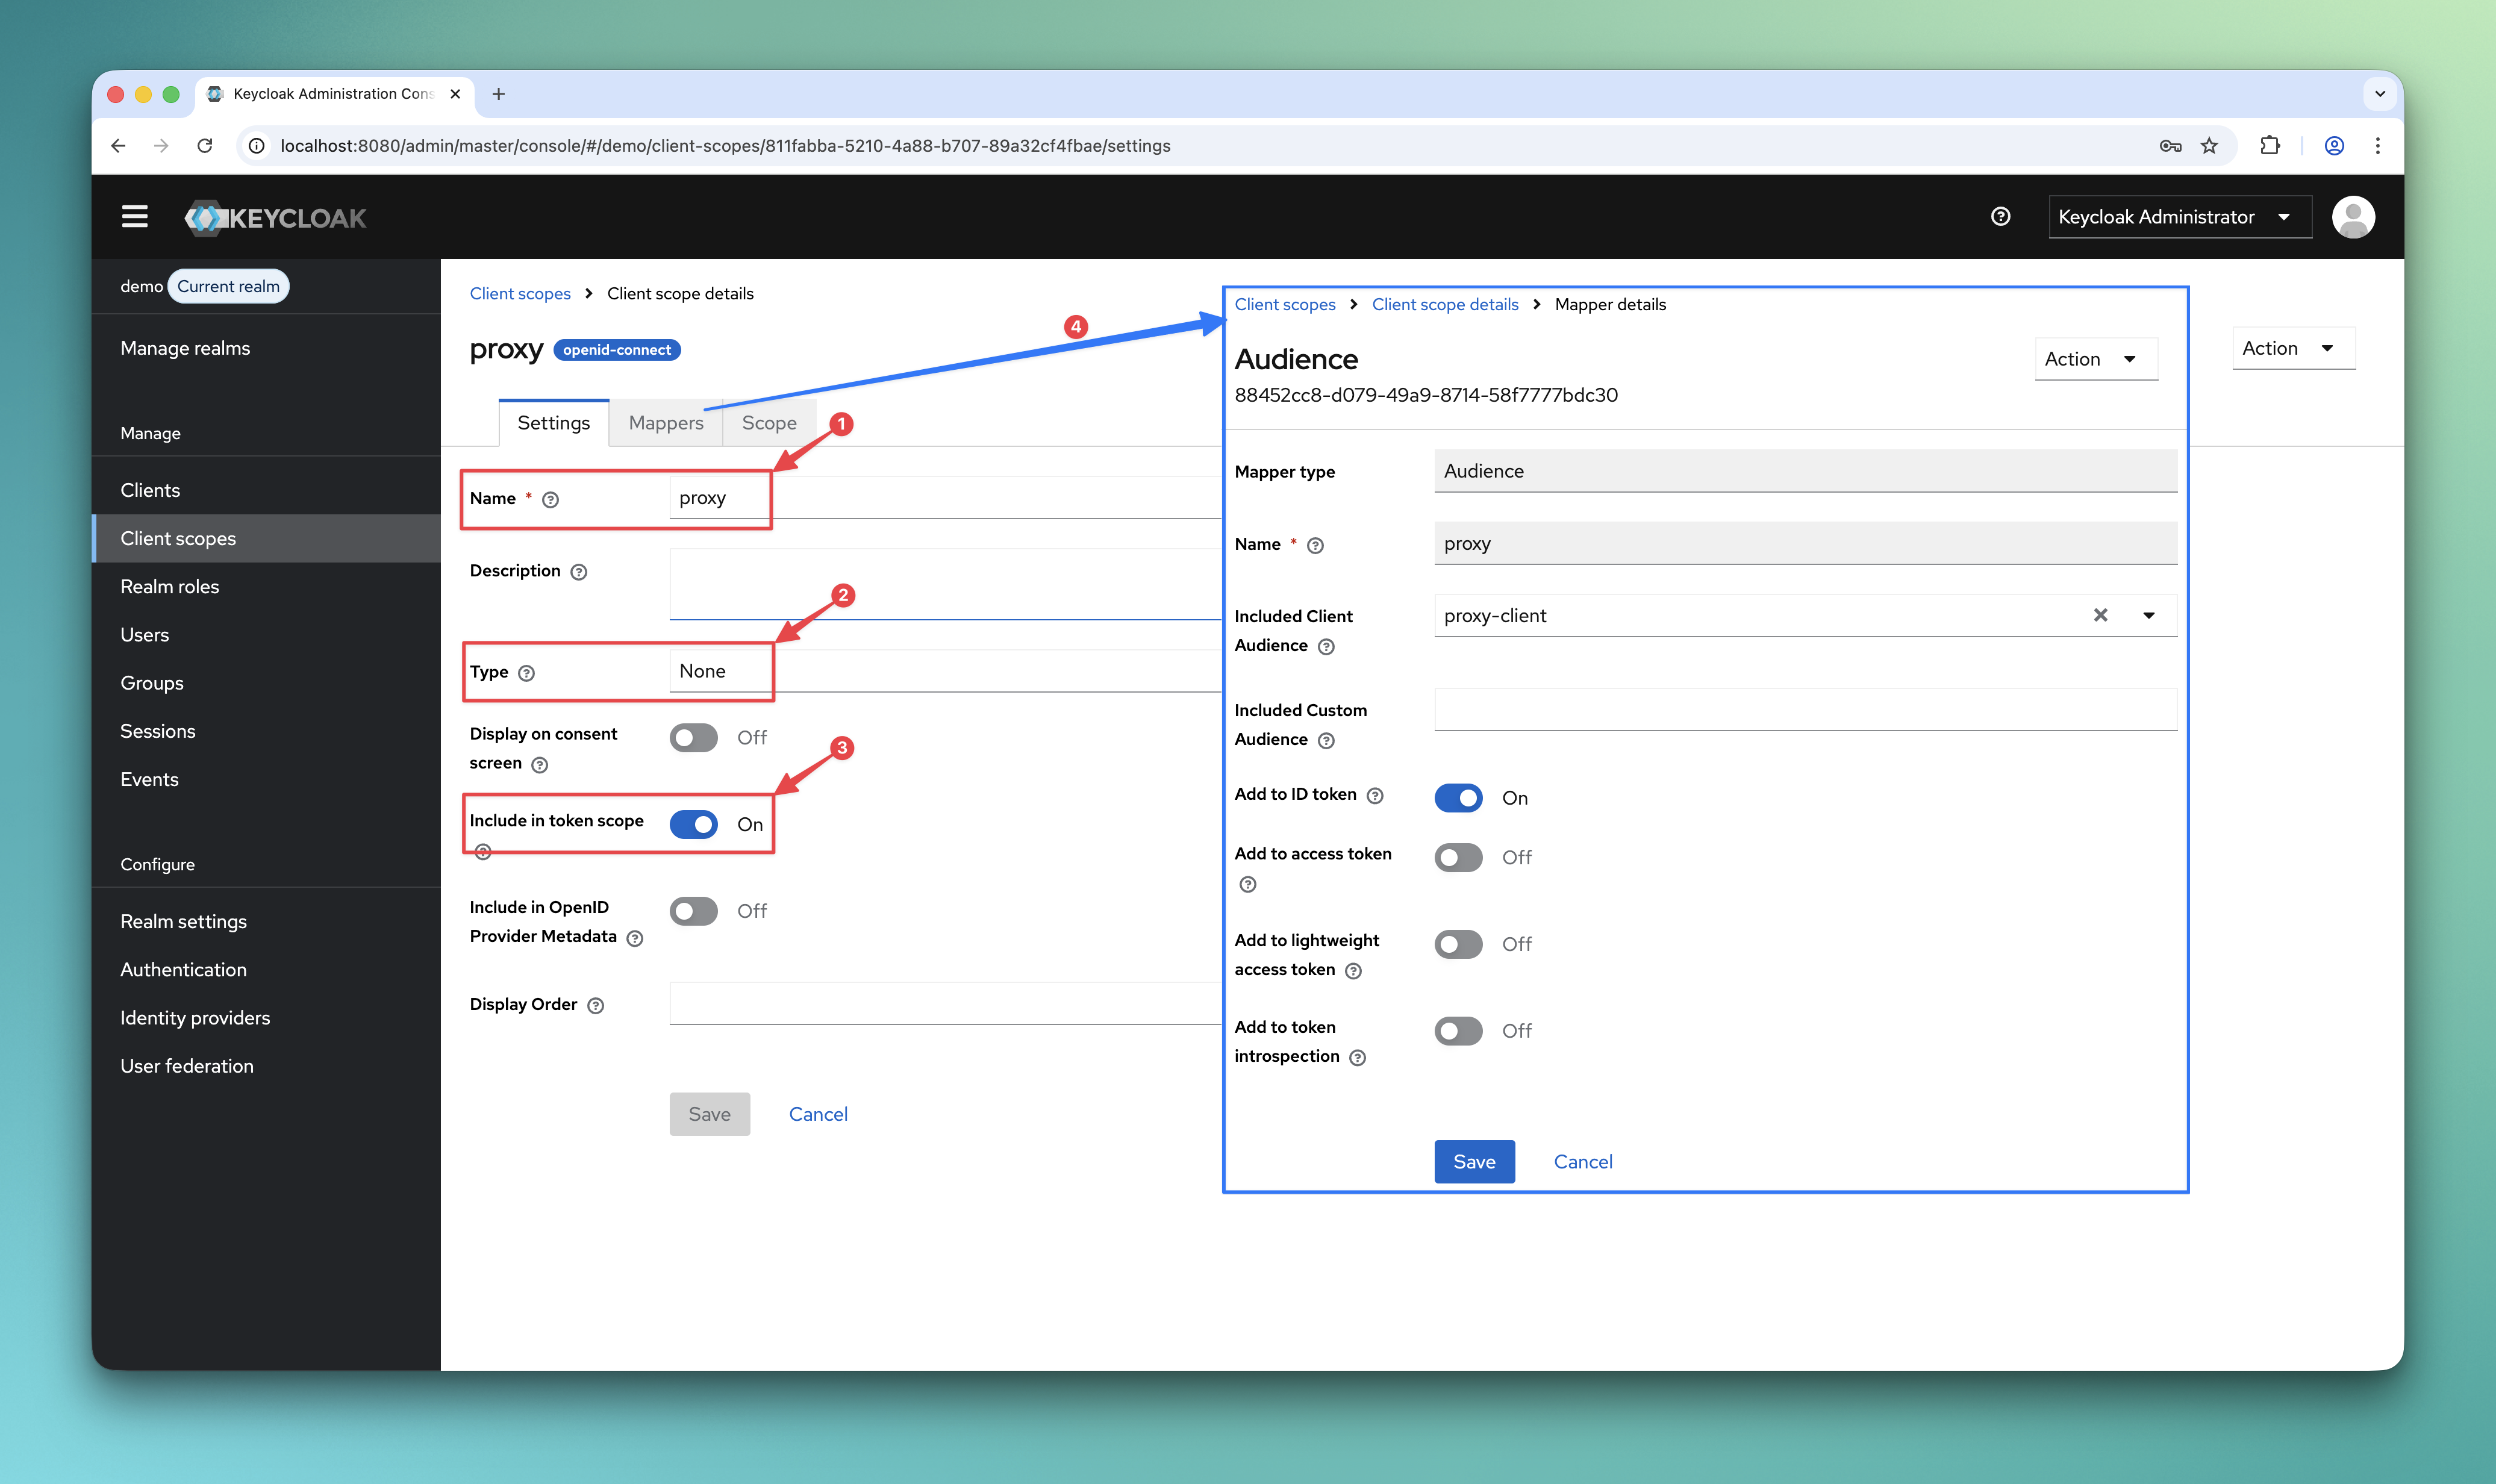Show help for Type field
This screenshot has width=2496, height=1484.
tap(526, 673)
